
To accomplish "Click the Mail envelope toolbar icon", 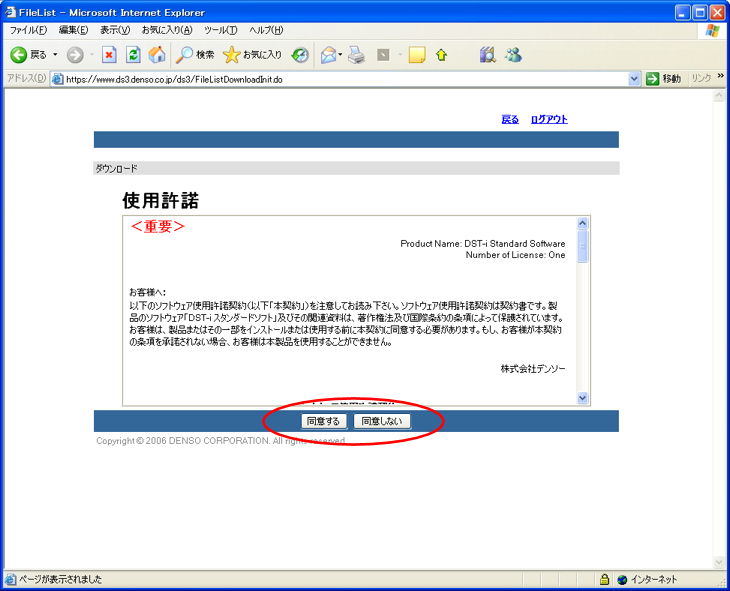I will [329, 55].
